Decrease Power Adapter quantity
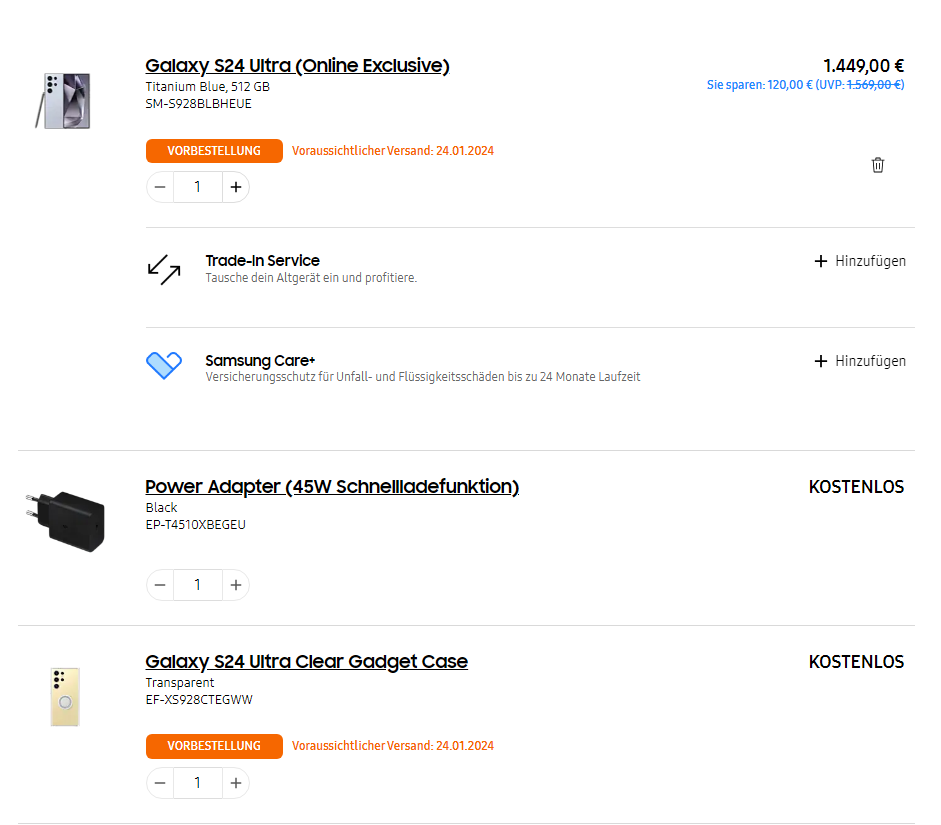The image size is (941, 825). coord(160,585)
